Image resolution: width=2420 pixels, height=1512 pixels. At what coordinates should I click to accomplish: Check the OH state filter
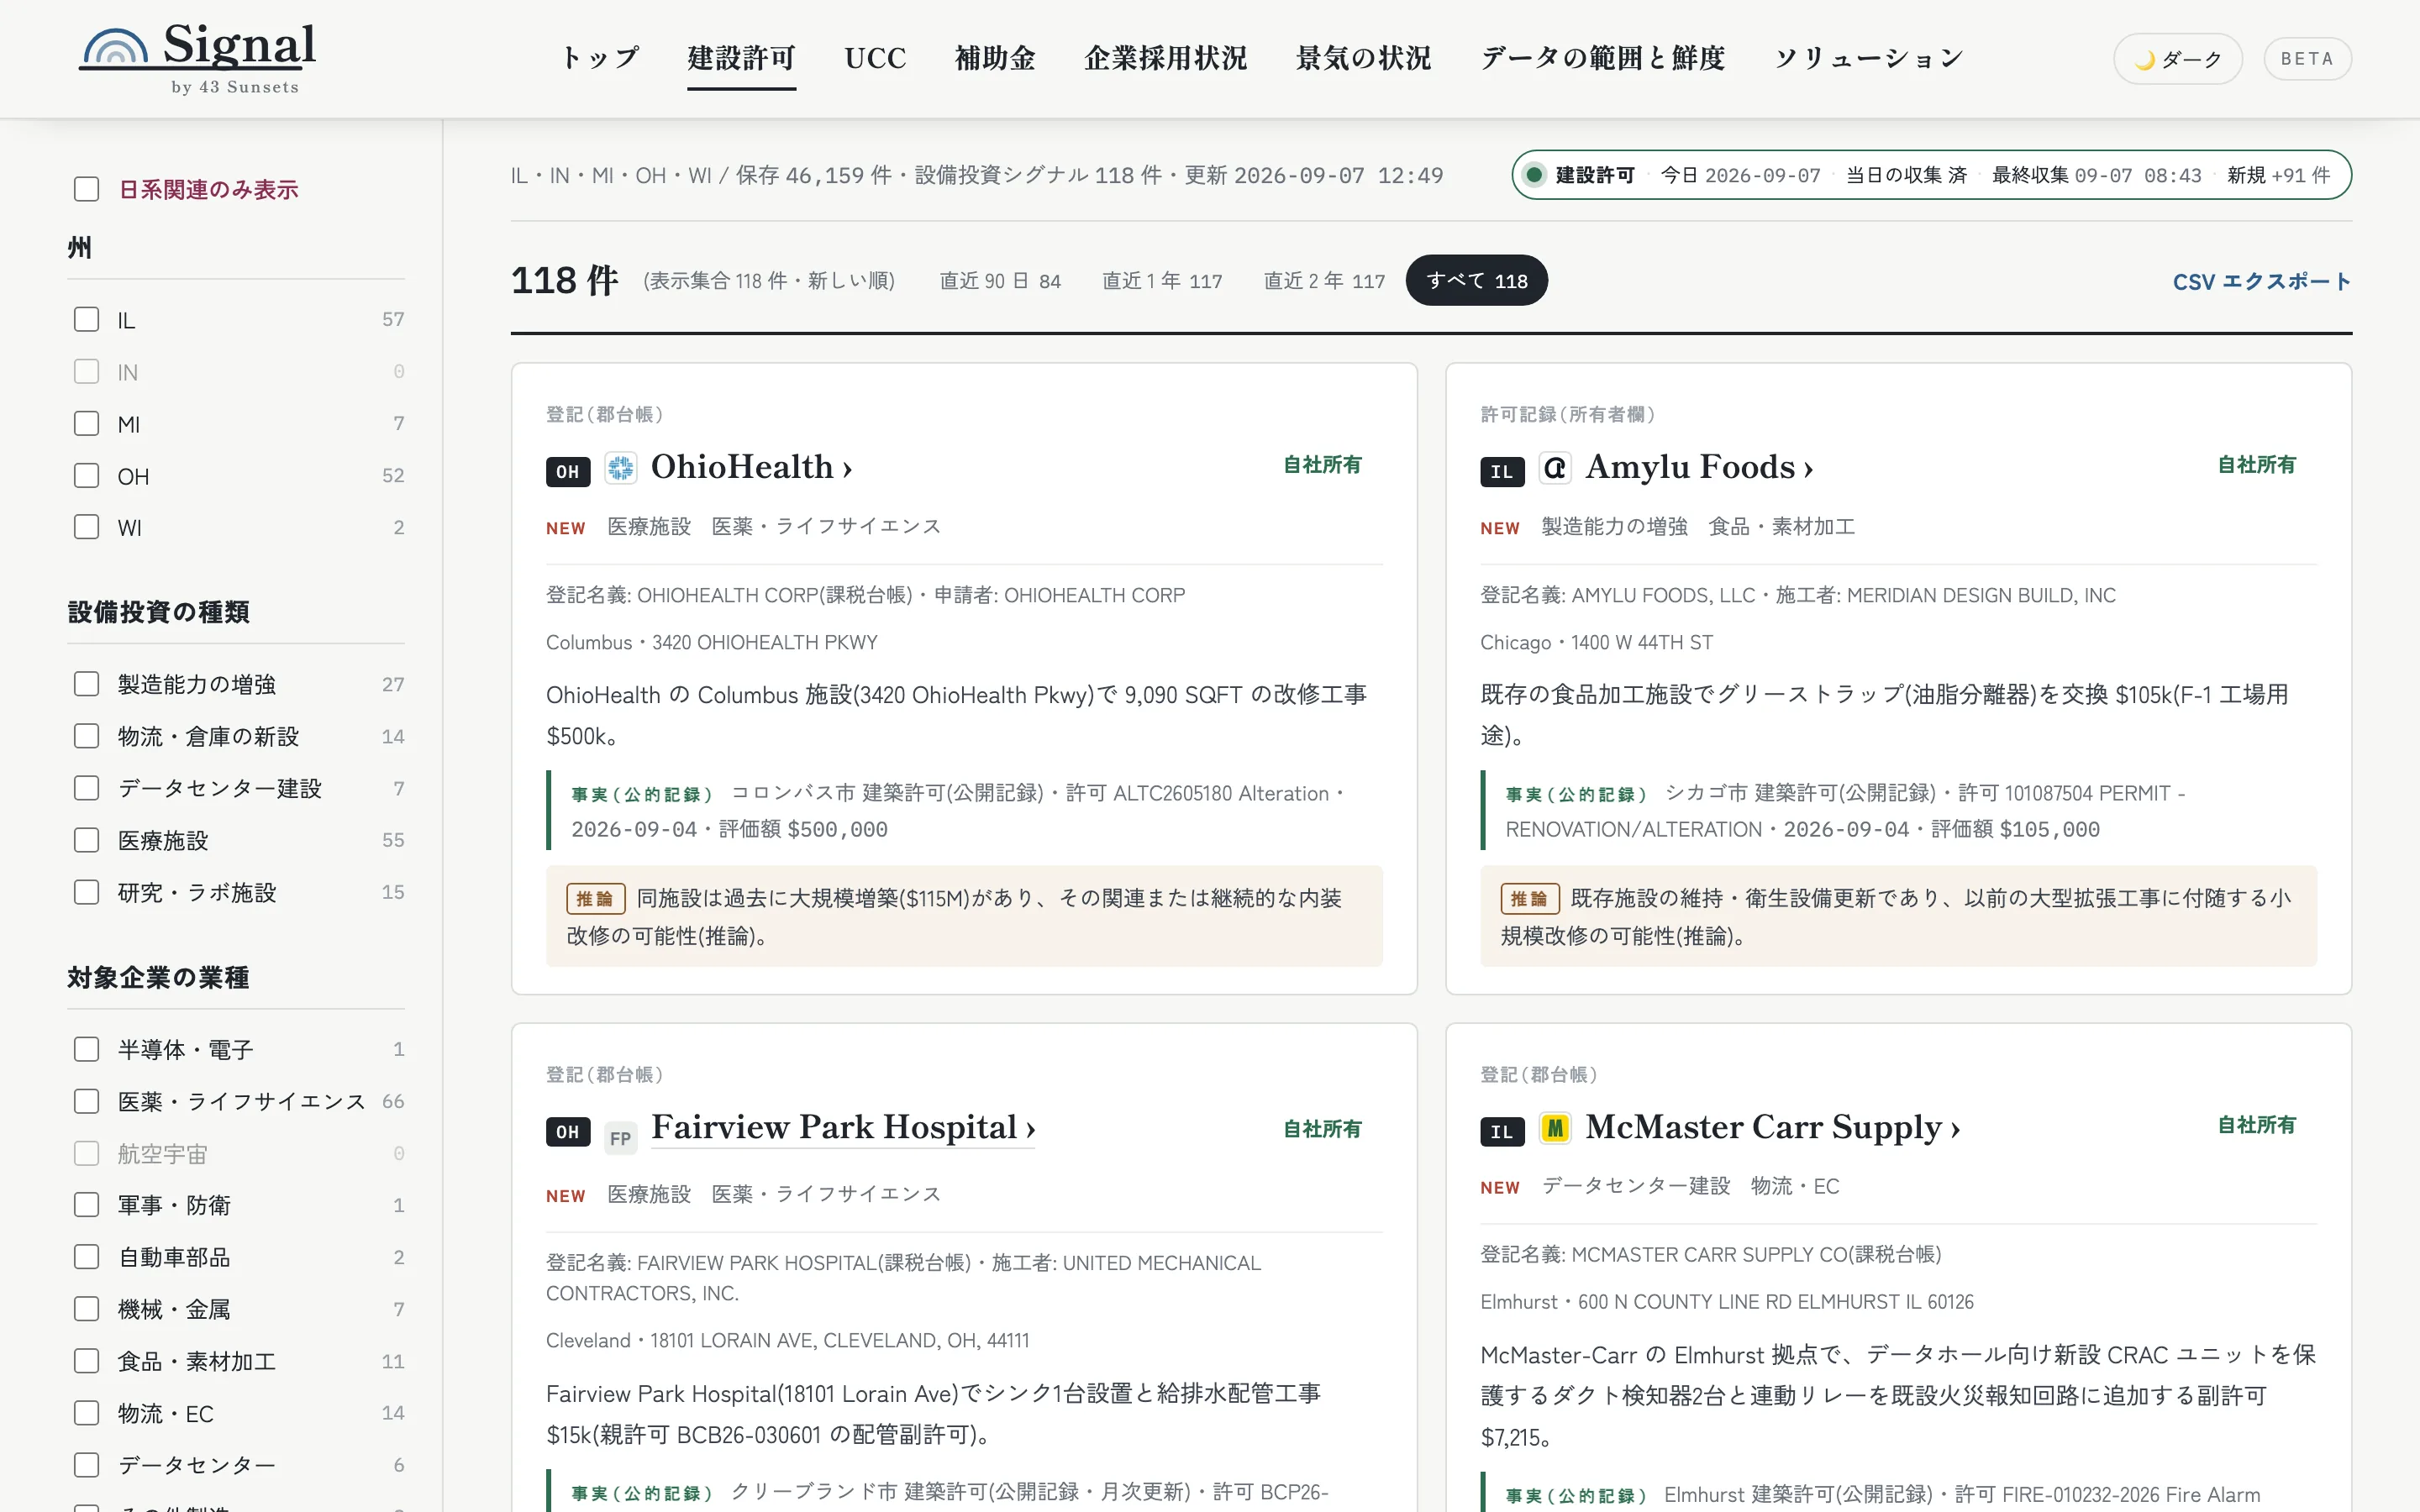(87, 475)
